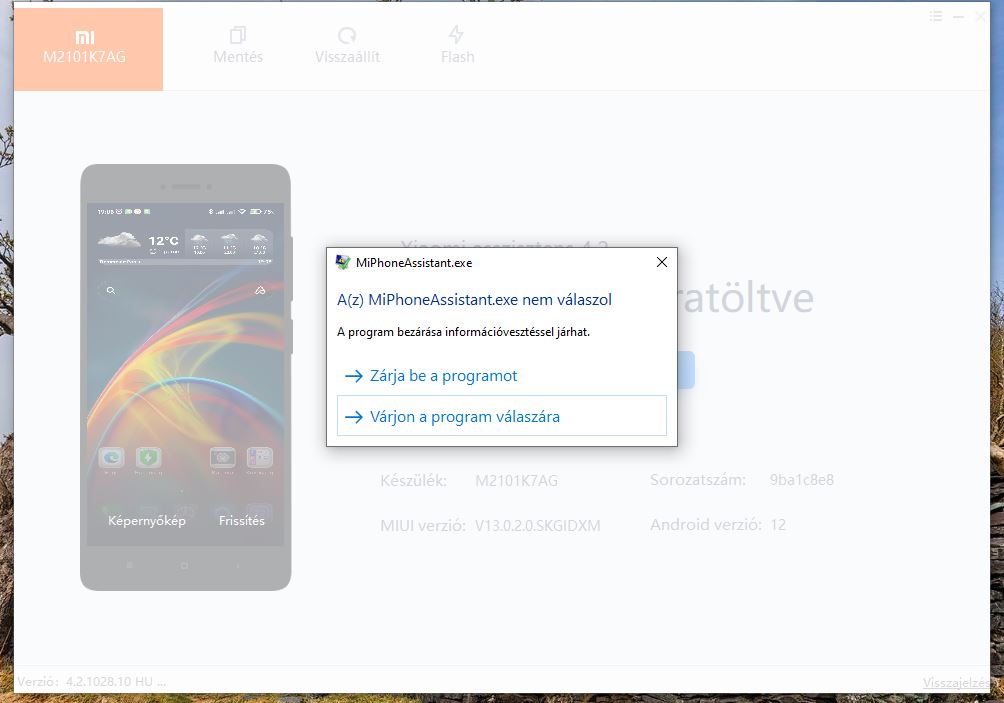The image size is (1004, 703).
Task: Choose Várjon a program válaszára option
Action: [501, 416]
